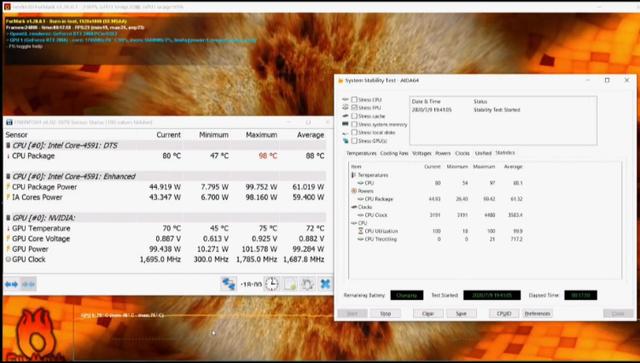Click the icon beside Stress GPU(s)
Viewport: 640px width, 363px height.
(x=345, y=141)
